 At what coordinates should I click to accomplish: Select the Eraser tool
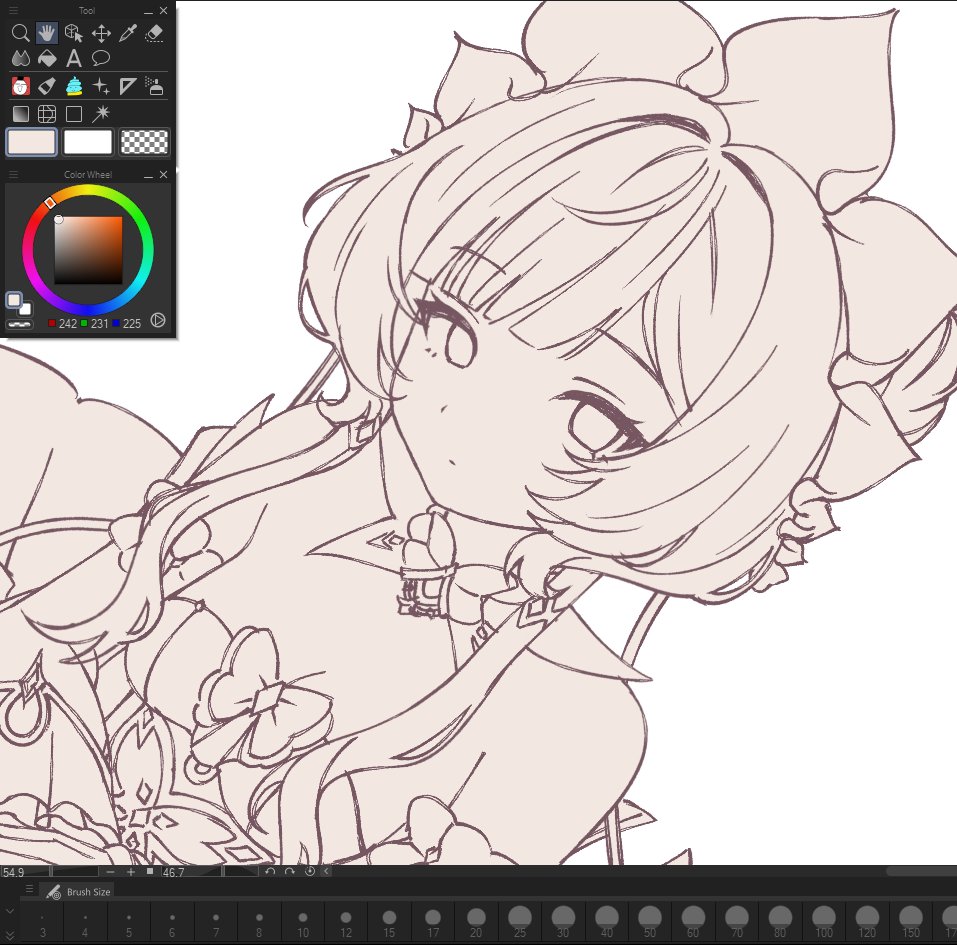point(154,33)
